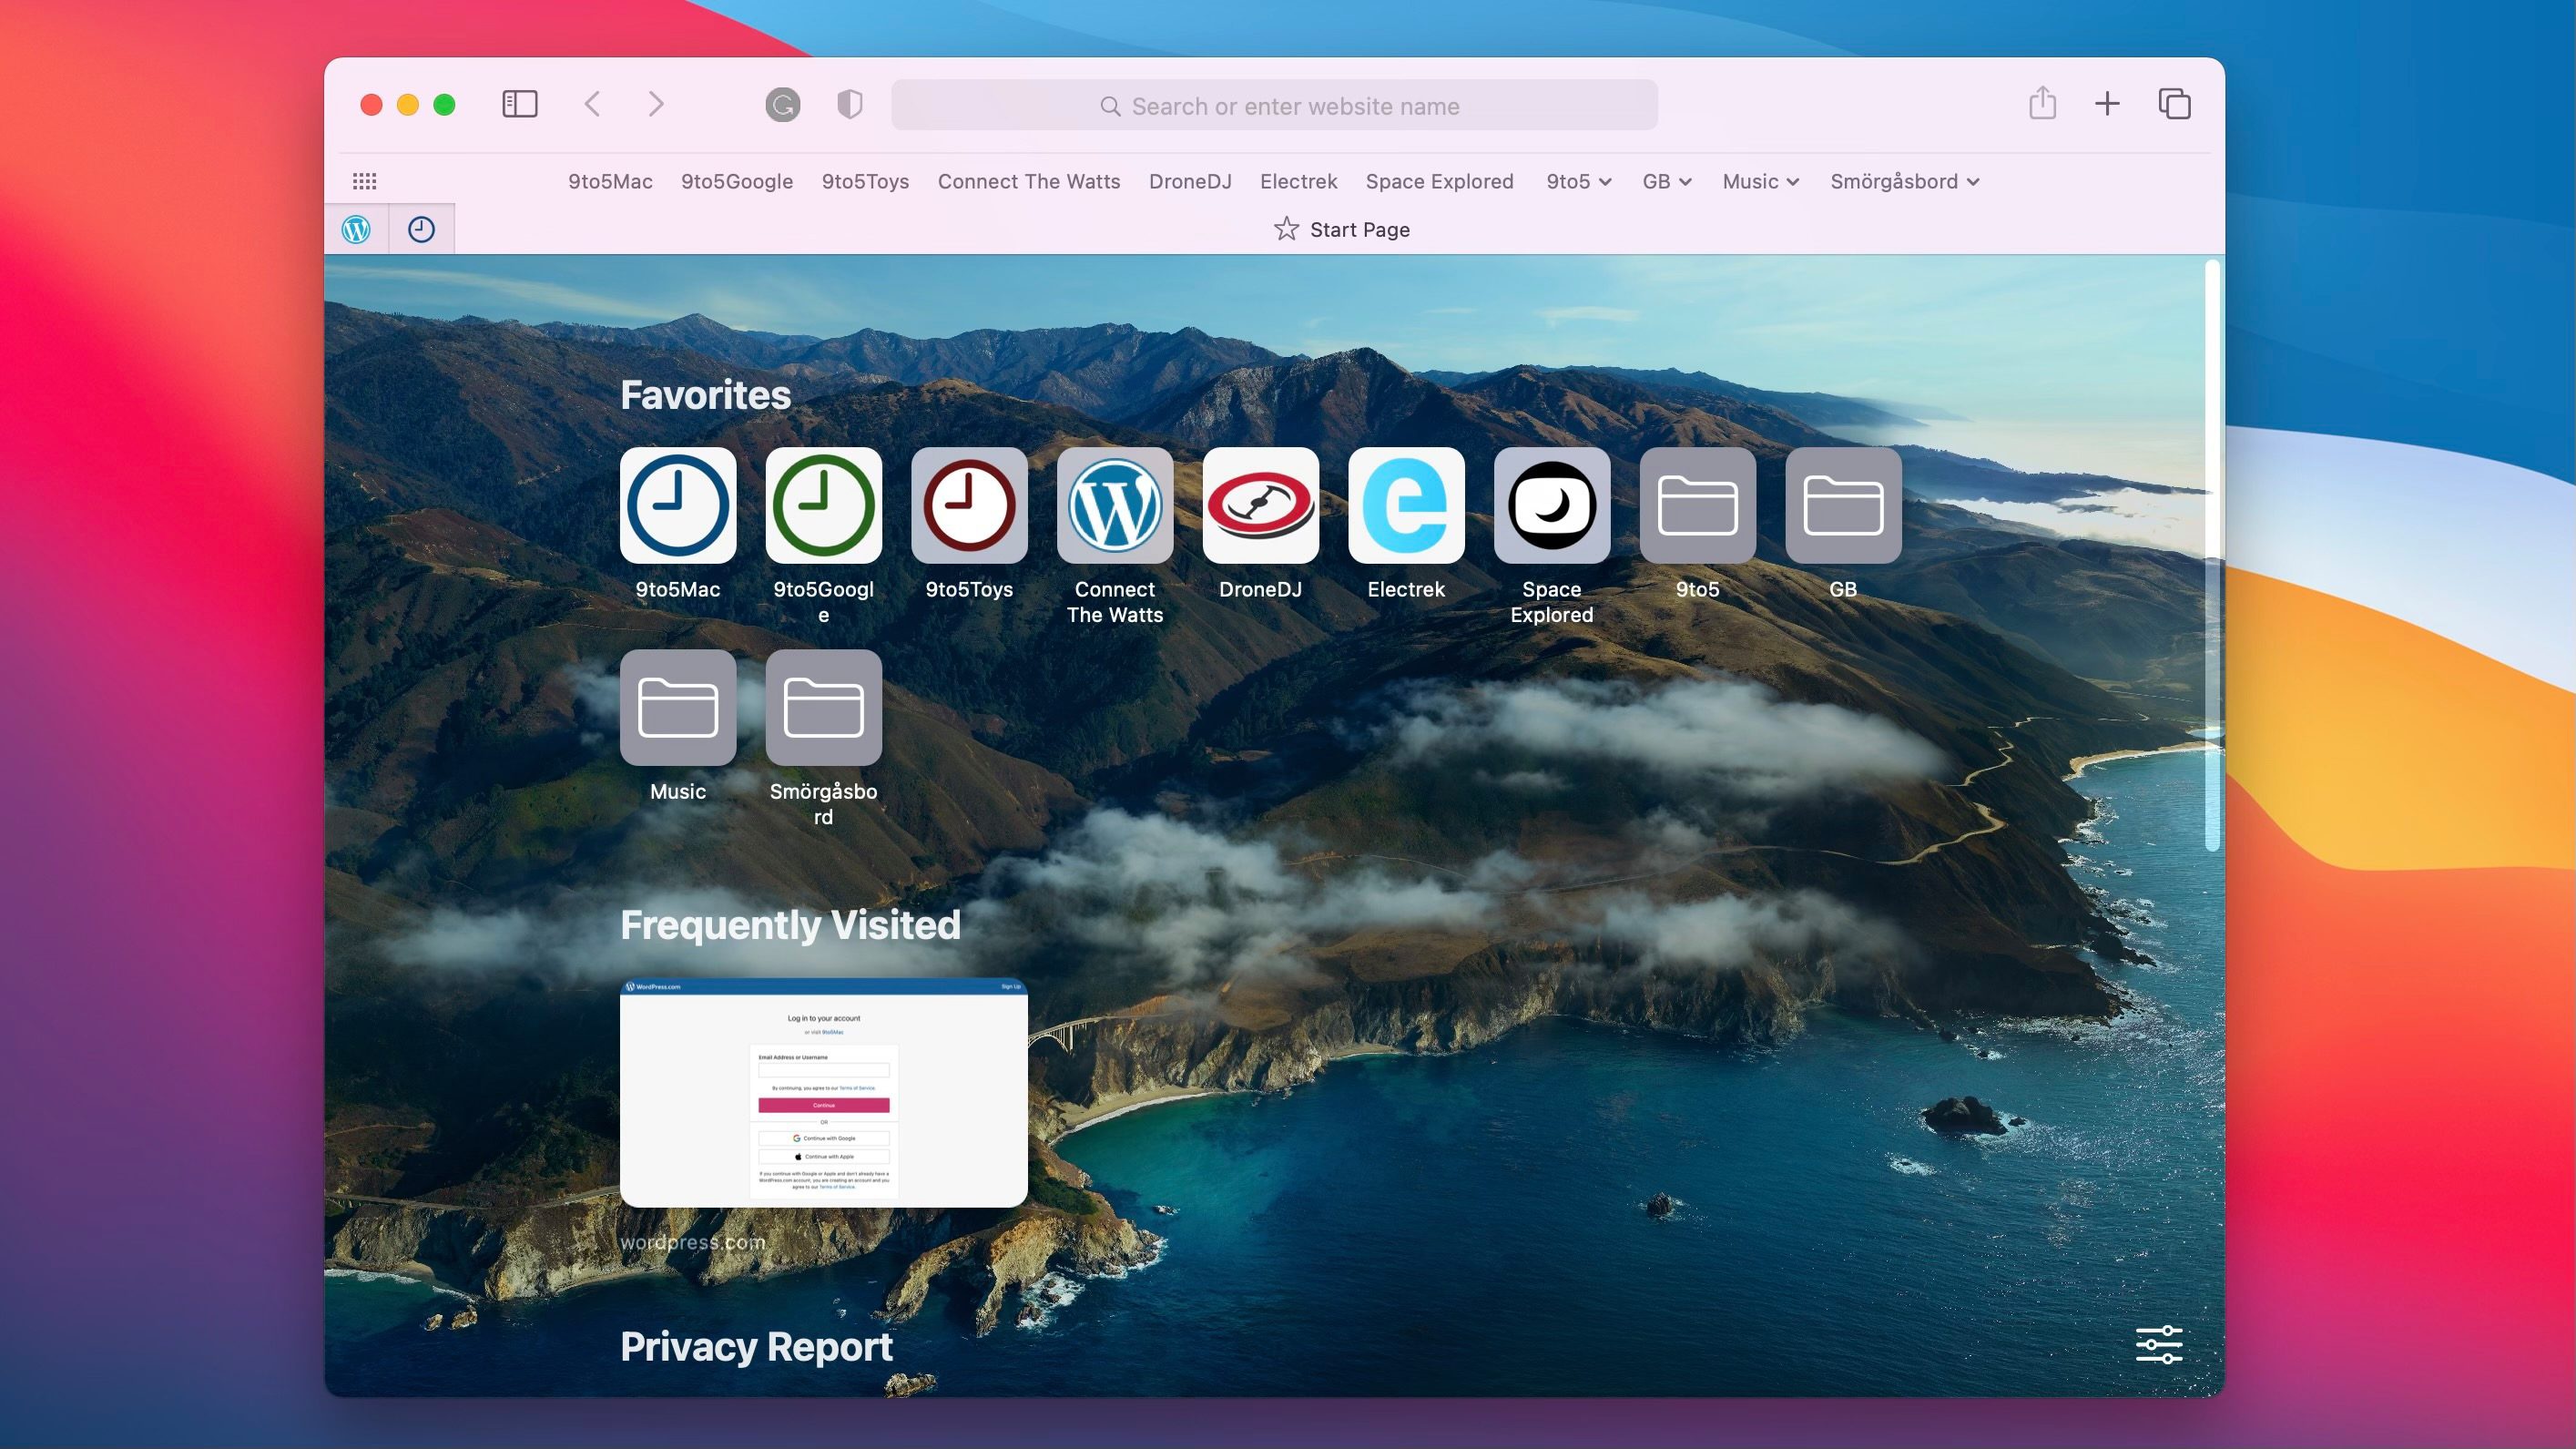This screenshot has height=1449, width=2576.
Task: Open 9to5Google link in favorites bar
Action: coord(736,181)
